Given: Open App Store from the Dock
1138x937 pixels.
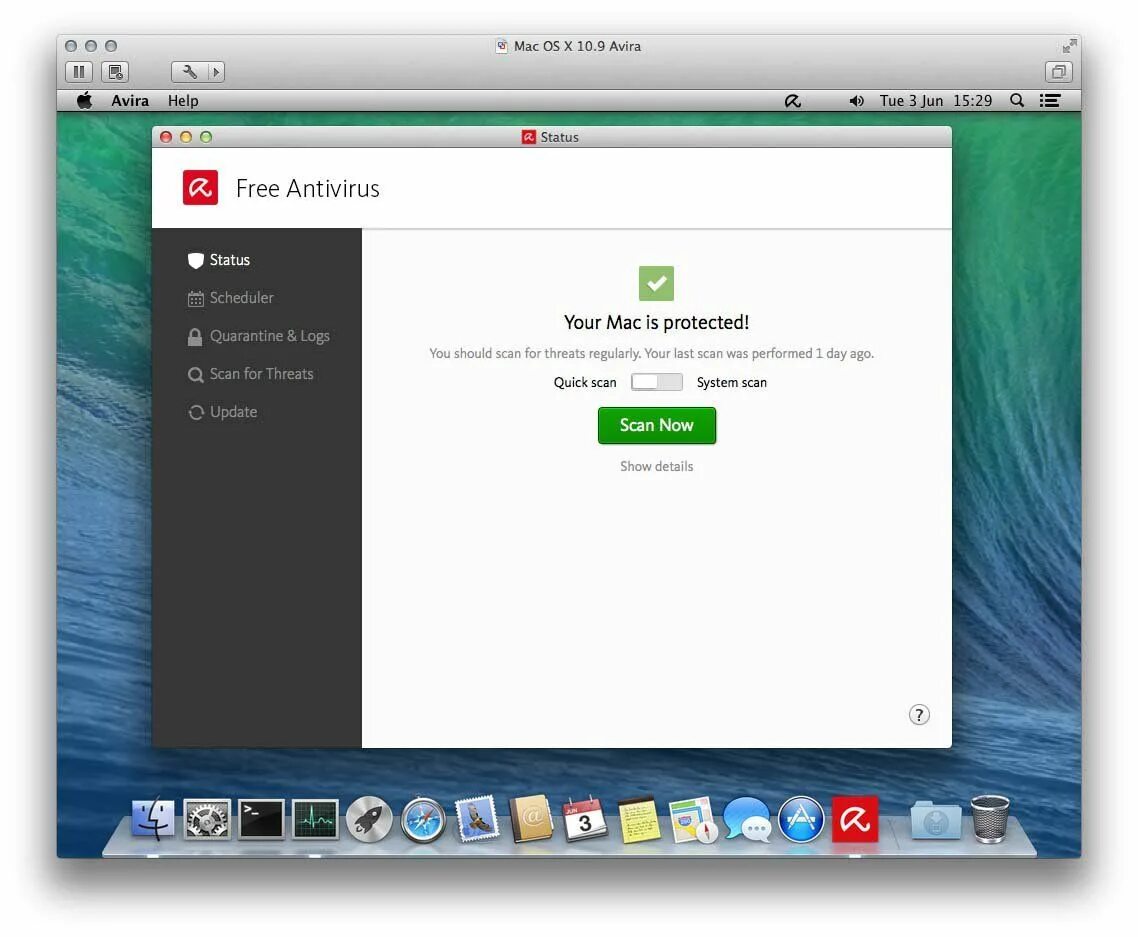Looking at the screenshot, I should [x=801, y=820].
